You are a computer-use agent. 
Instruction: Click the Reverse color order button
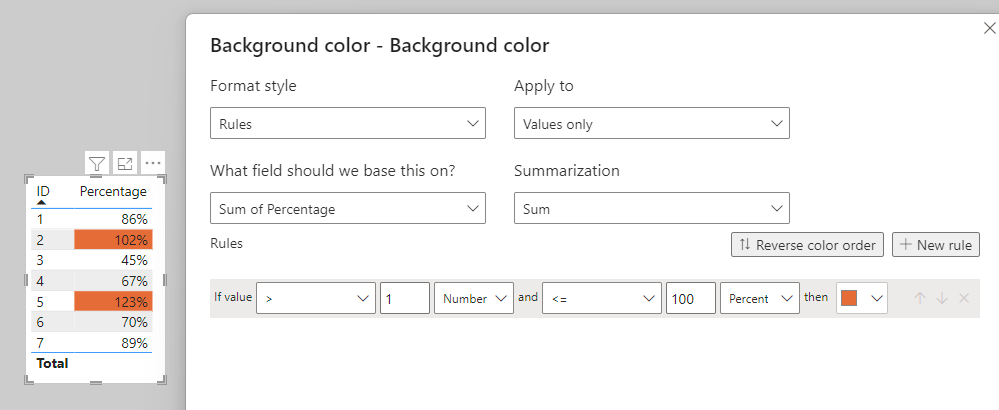(807, 245)
